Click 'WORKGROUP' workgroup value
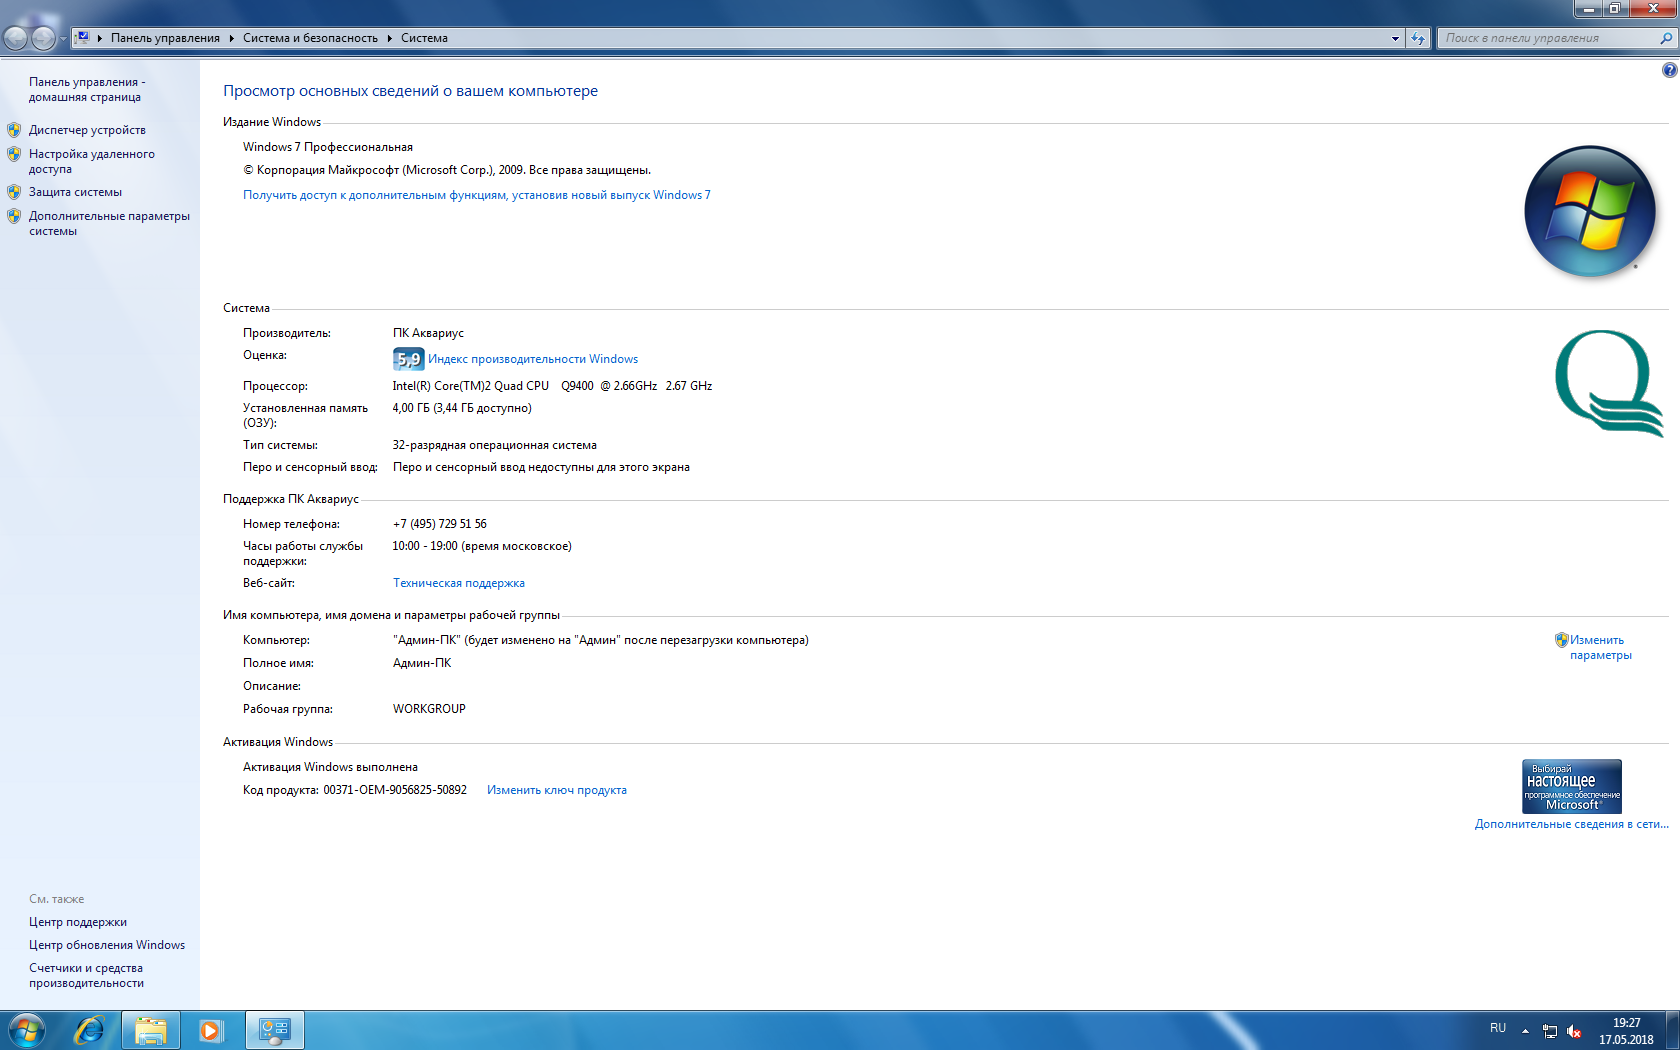The height and width of the screenshot is (1050, 1680). pos(429,709)
